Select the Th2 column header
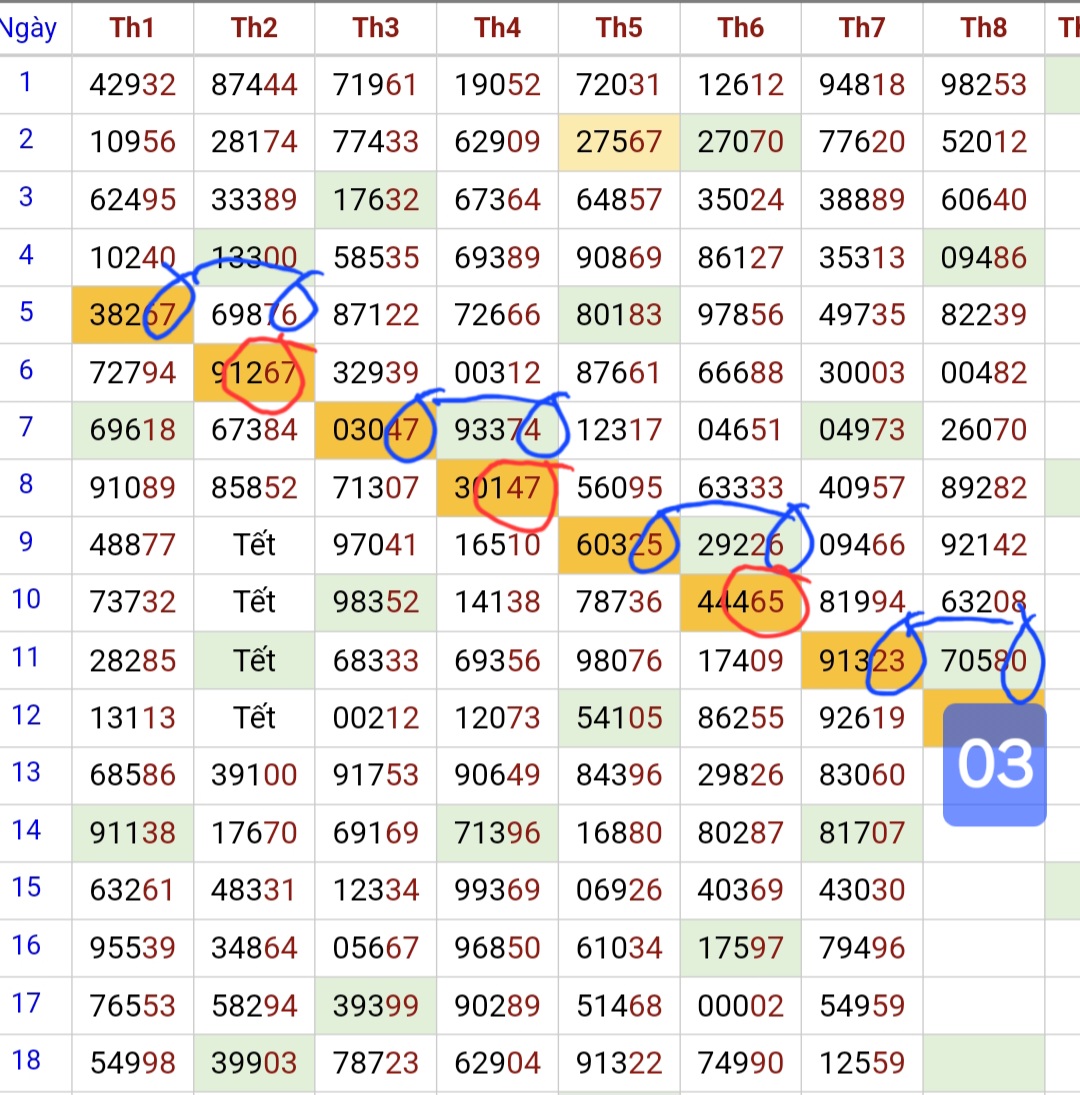Image resolution: width=1080 pixels, height=1095 pixels. pos(253,28)
